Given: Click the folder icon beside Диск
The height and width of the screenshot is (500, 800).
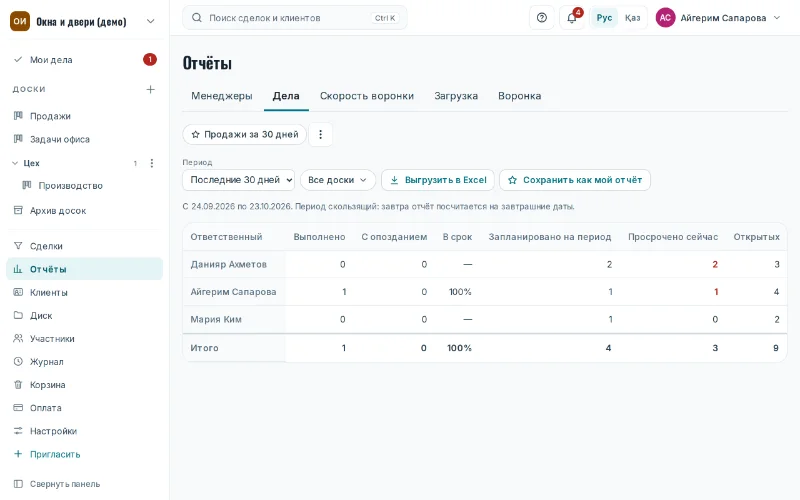Looking at the screenshot, I should coord(18,315).
